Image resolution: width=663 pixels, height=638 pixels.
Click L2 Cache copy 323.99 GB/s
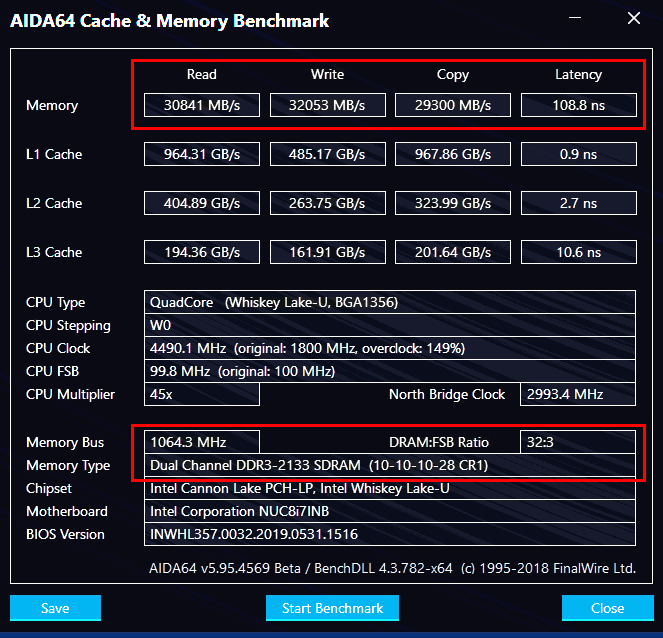453,203
